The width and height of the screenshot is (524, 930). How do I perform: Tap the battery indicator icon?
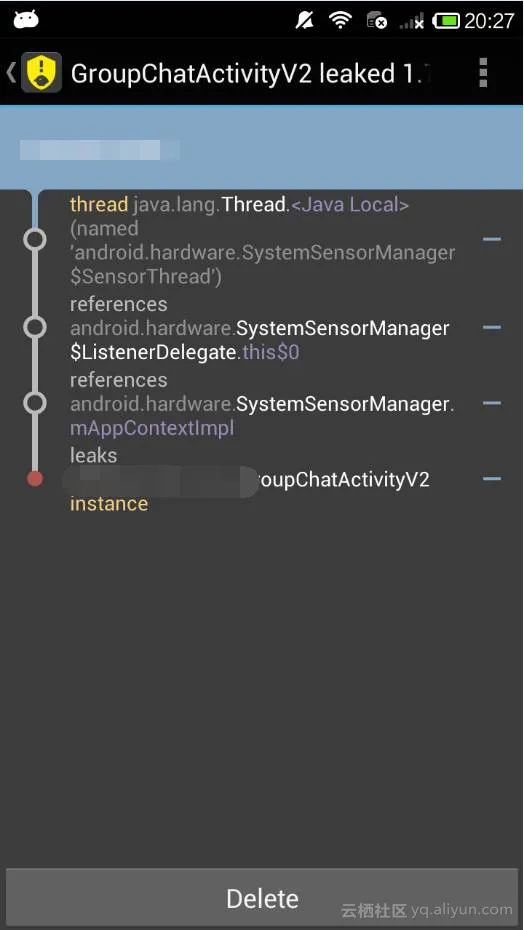pyautogui.click(x=446, y=21)
